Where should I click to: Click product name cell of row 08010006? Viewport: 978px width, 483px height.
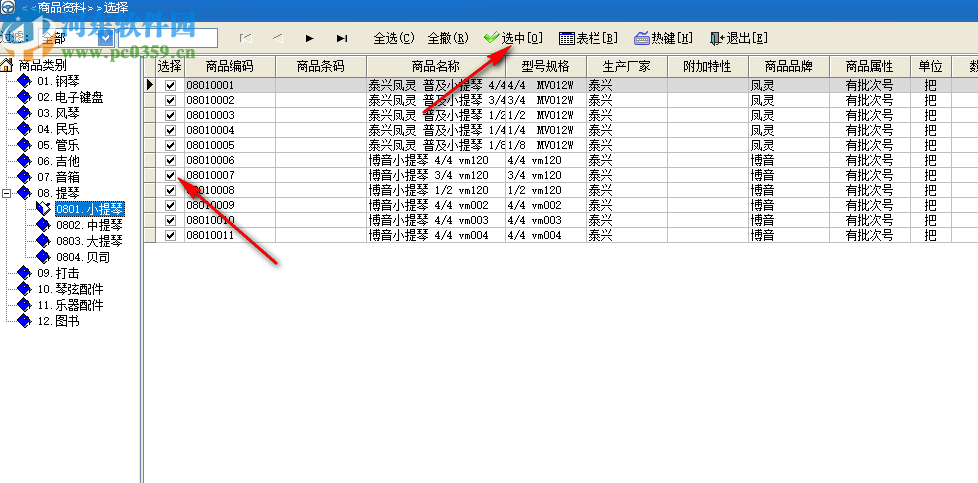point(436,160)
